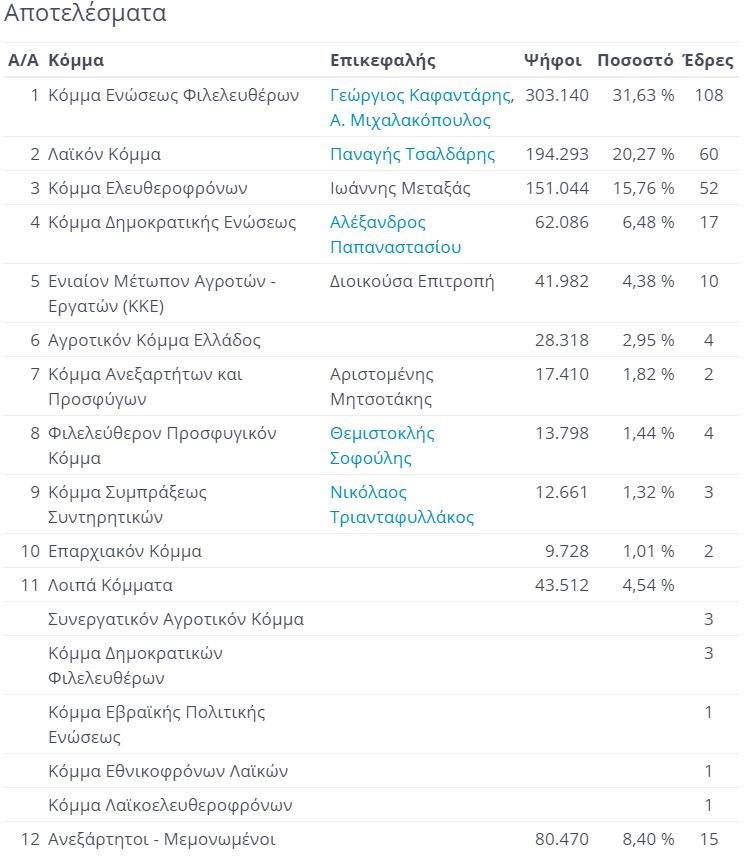745x864 pixels.
Task: Select the Επαρχιακόν Κόμμα party name
Action: [x=125, y=552]
